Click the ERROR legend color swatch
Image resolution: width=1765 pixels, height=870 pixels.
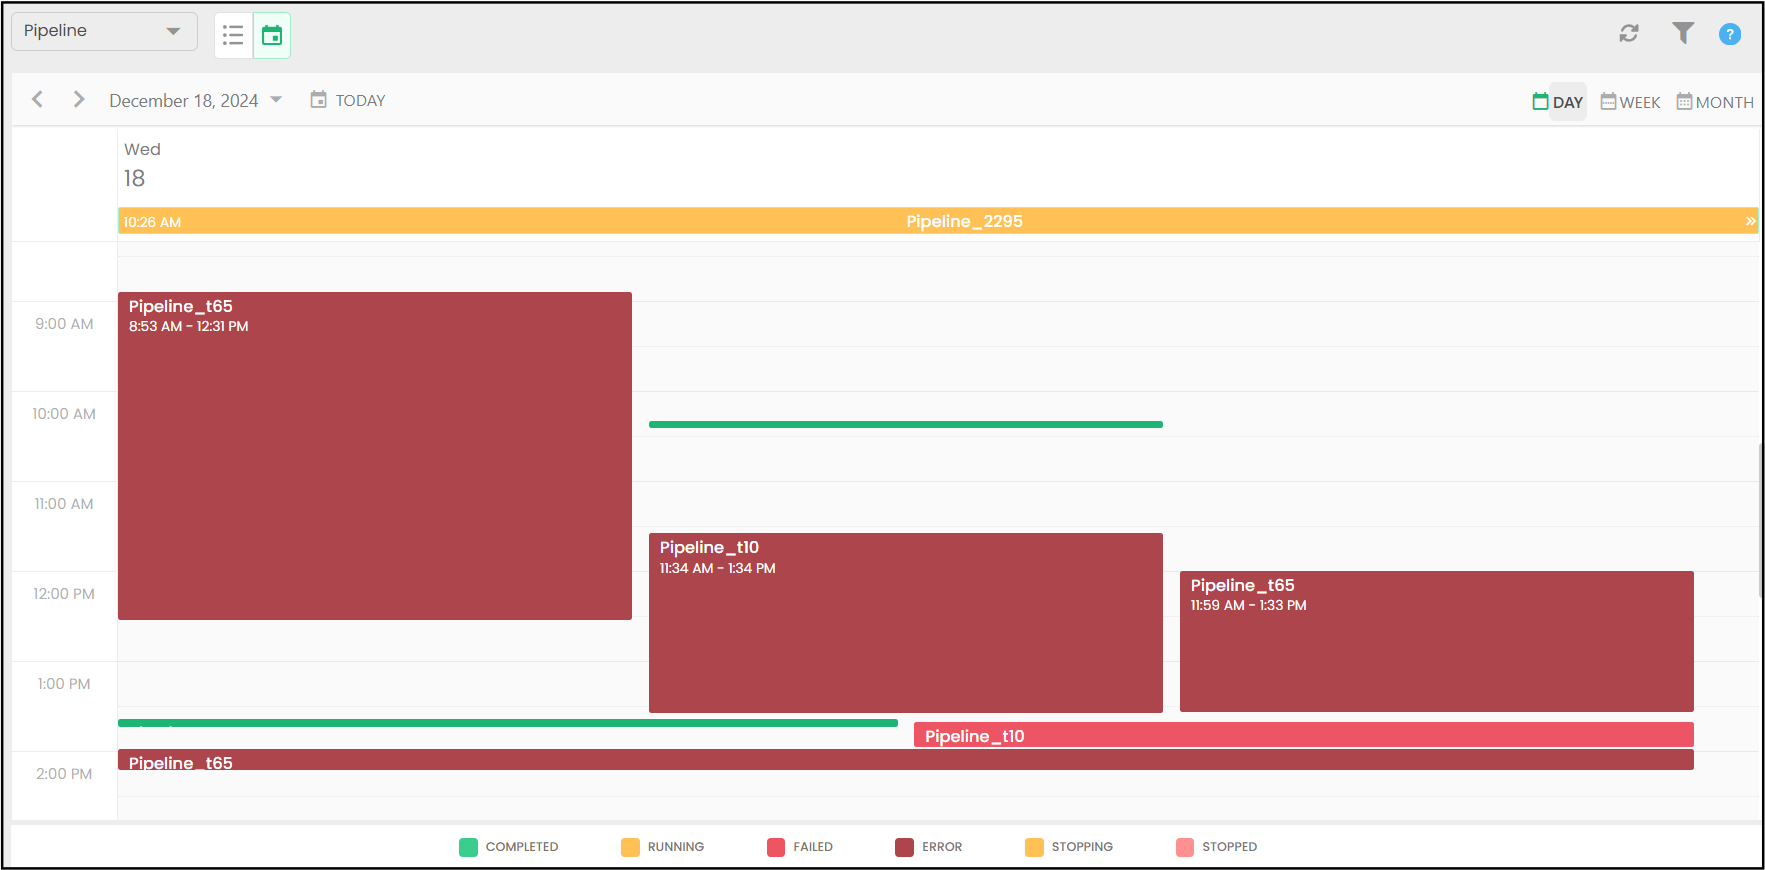point(904,847)
